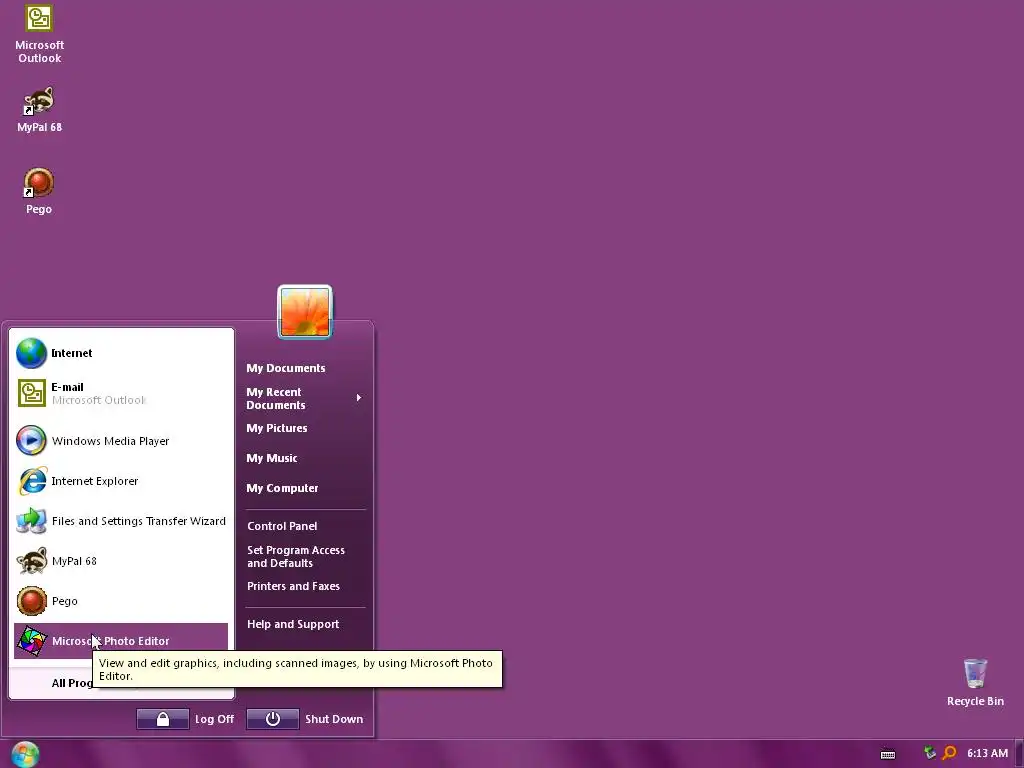Launch Internet Explorer from its label
Viewport: 1024px width, 768px height.
(x=95, y=481)
